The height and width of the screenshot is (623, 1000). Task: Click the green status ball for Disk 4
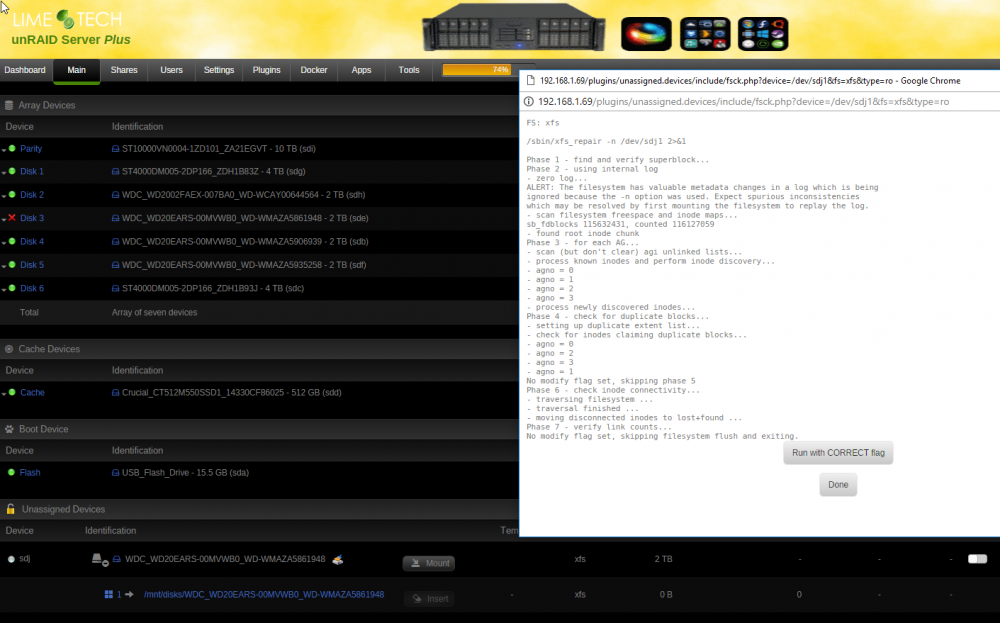click(12, 241)
